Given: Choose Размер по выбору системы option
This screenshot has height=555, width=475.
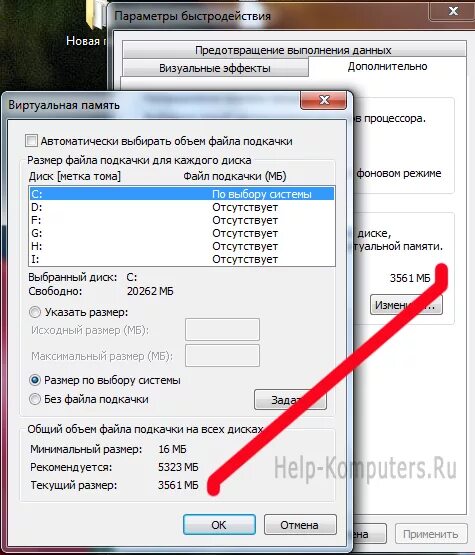Looking at the screenshot, I should pos(35,380).
